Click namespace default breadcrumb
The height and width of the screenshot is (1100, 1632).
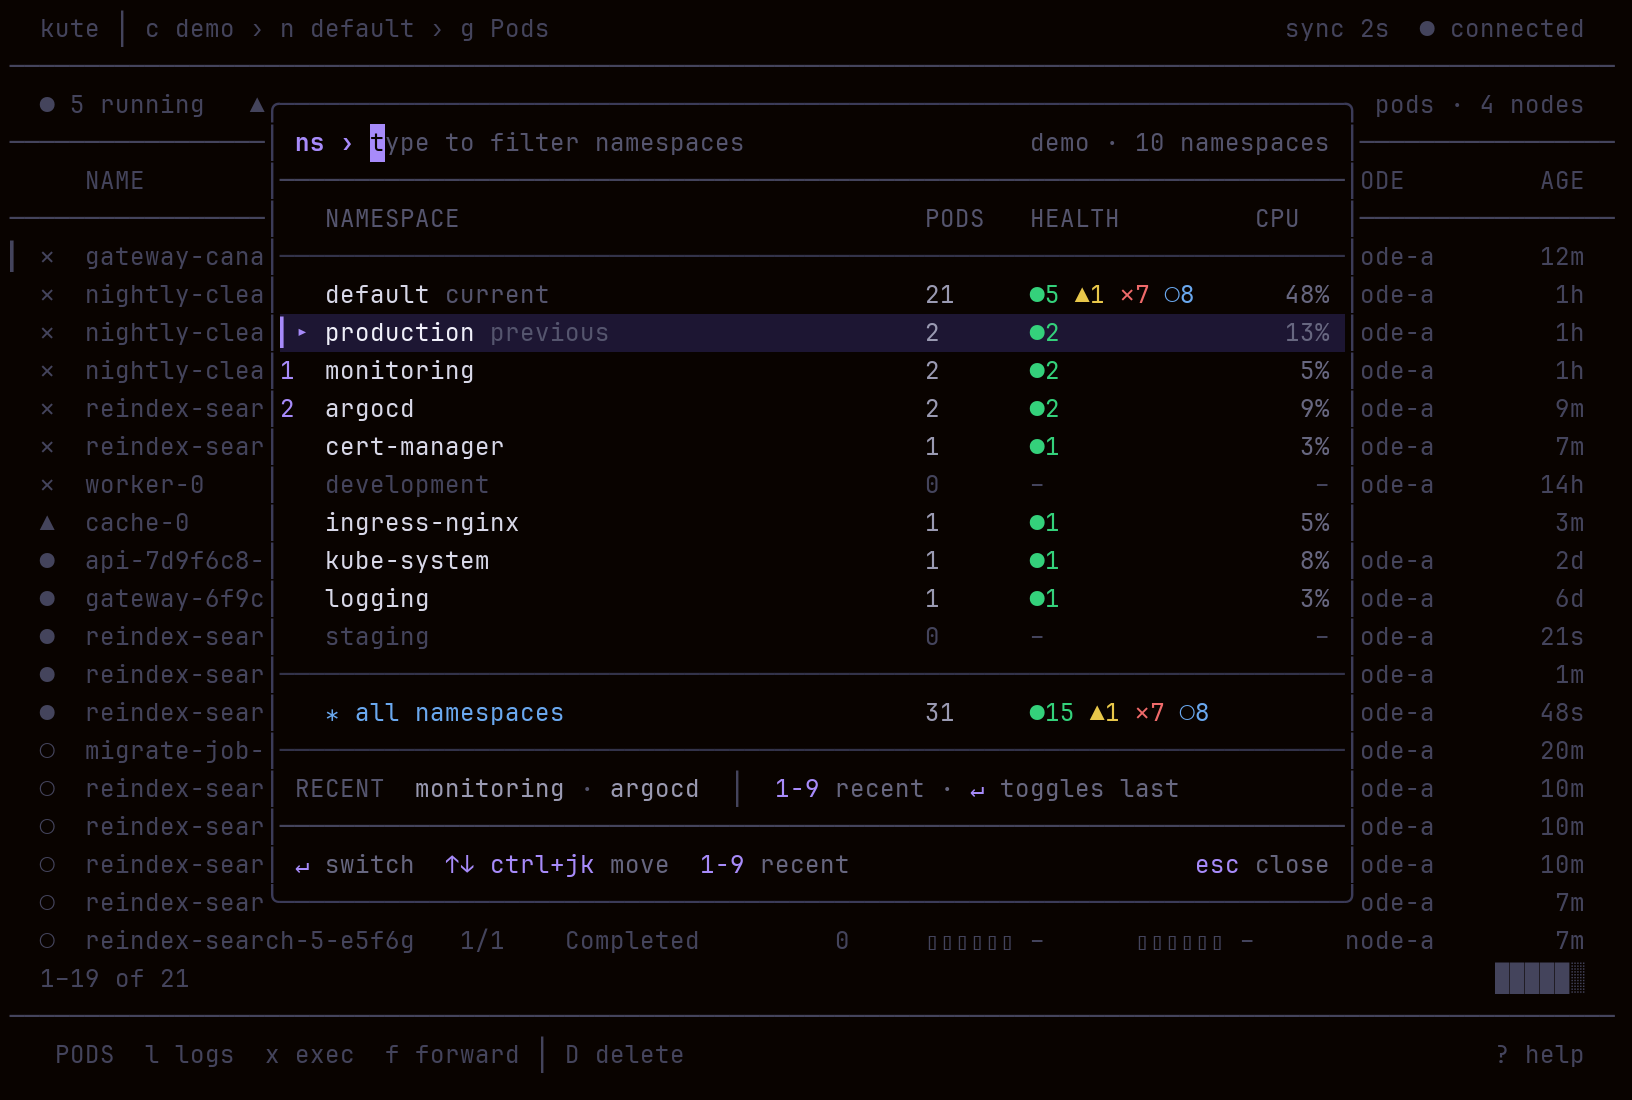point(347,29)
